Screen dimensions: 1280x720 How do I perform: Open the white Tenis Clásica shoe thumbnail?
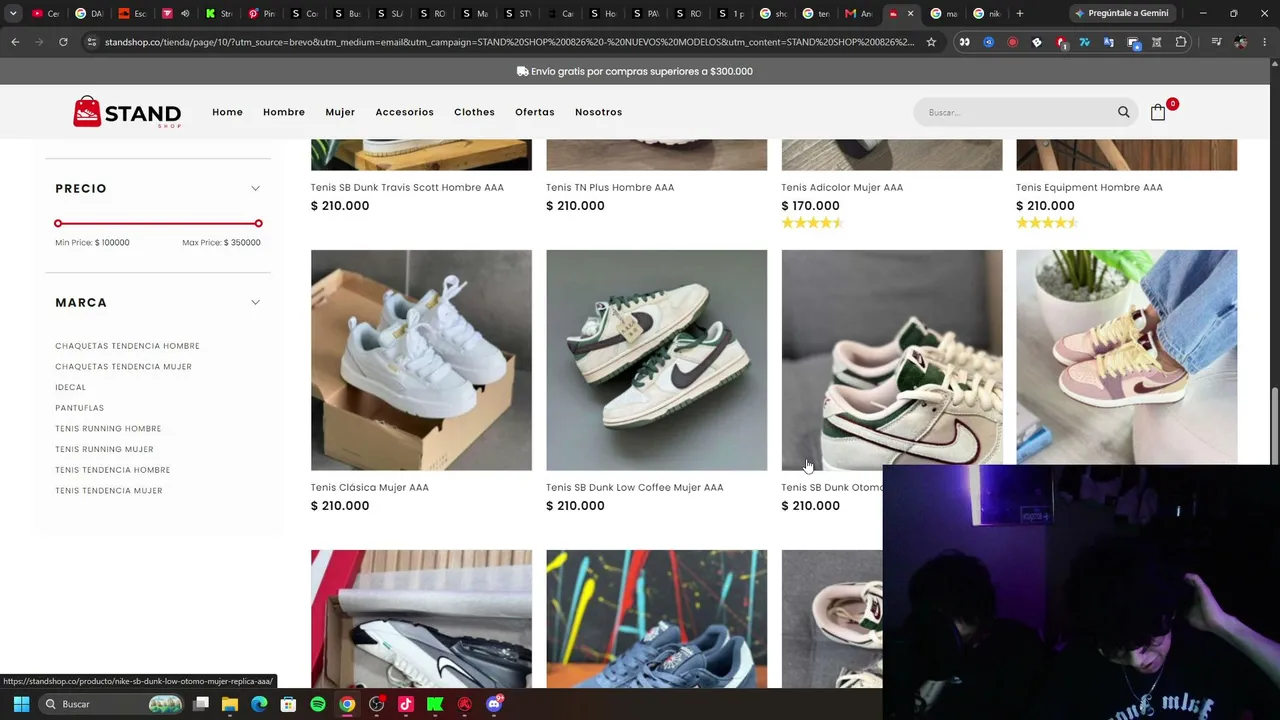pyautogui.click(x=421, y=360)
